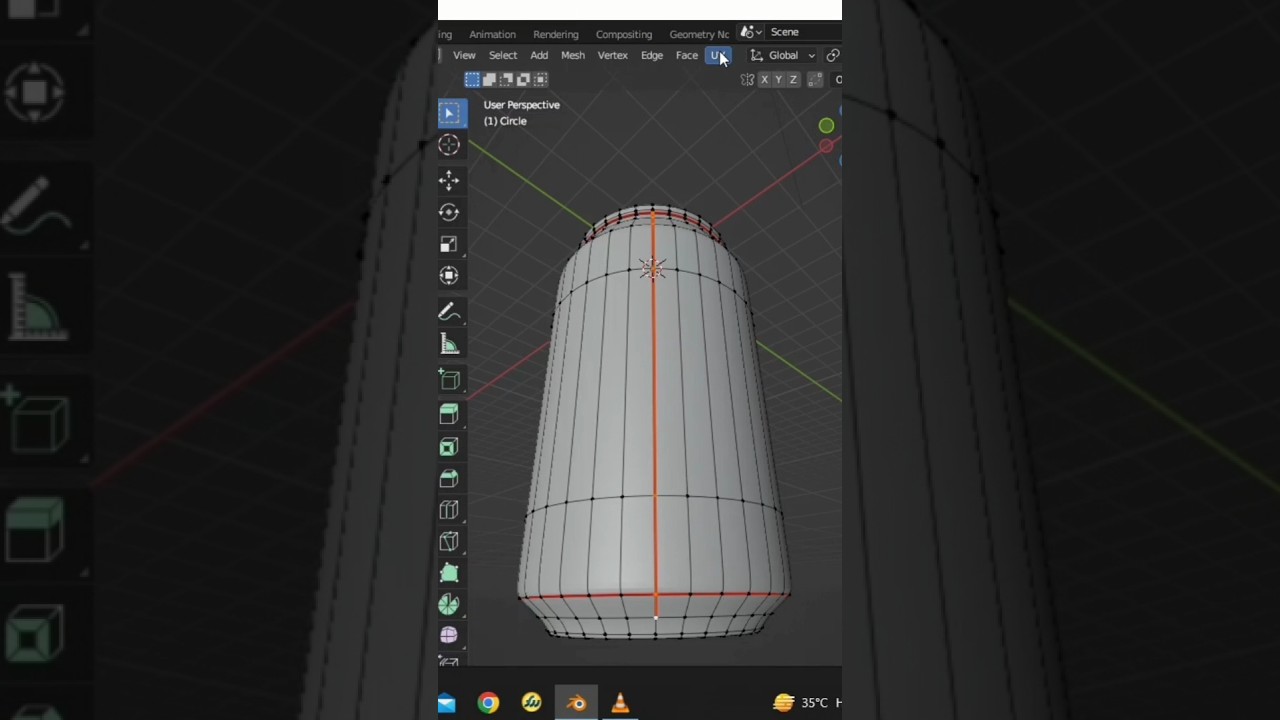Open the pivot point link dropdown

point(833,56)
